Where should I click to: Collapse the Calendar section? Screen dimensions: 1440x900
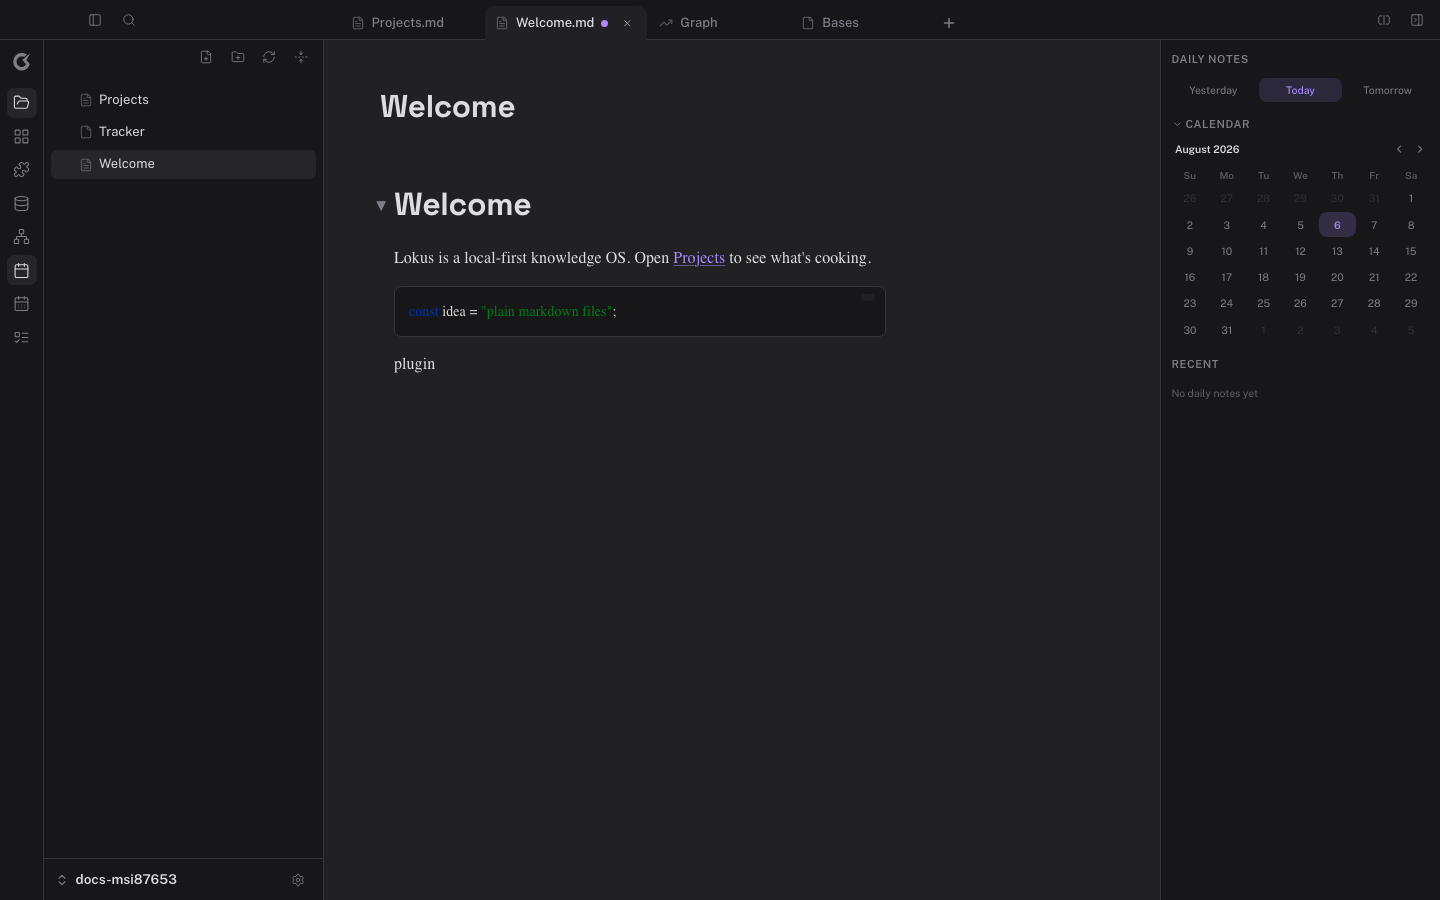(1211, 124)
